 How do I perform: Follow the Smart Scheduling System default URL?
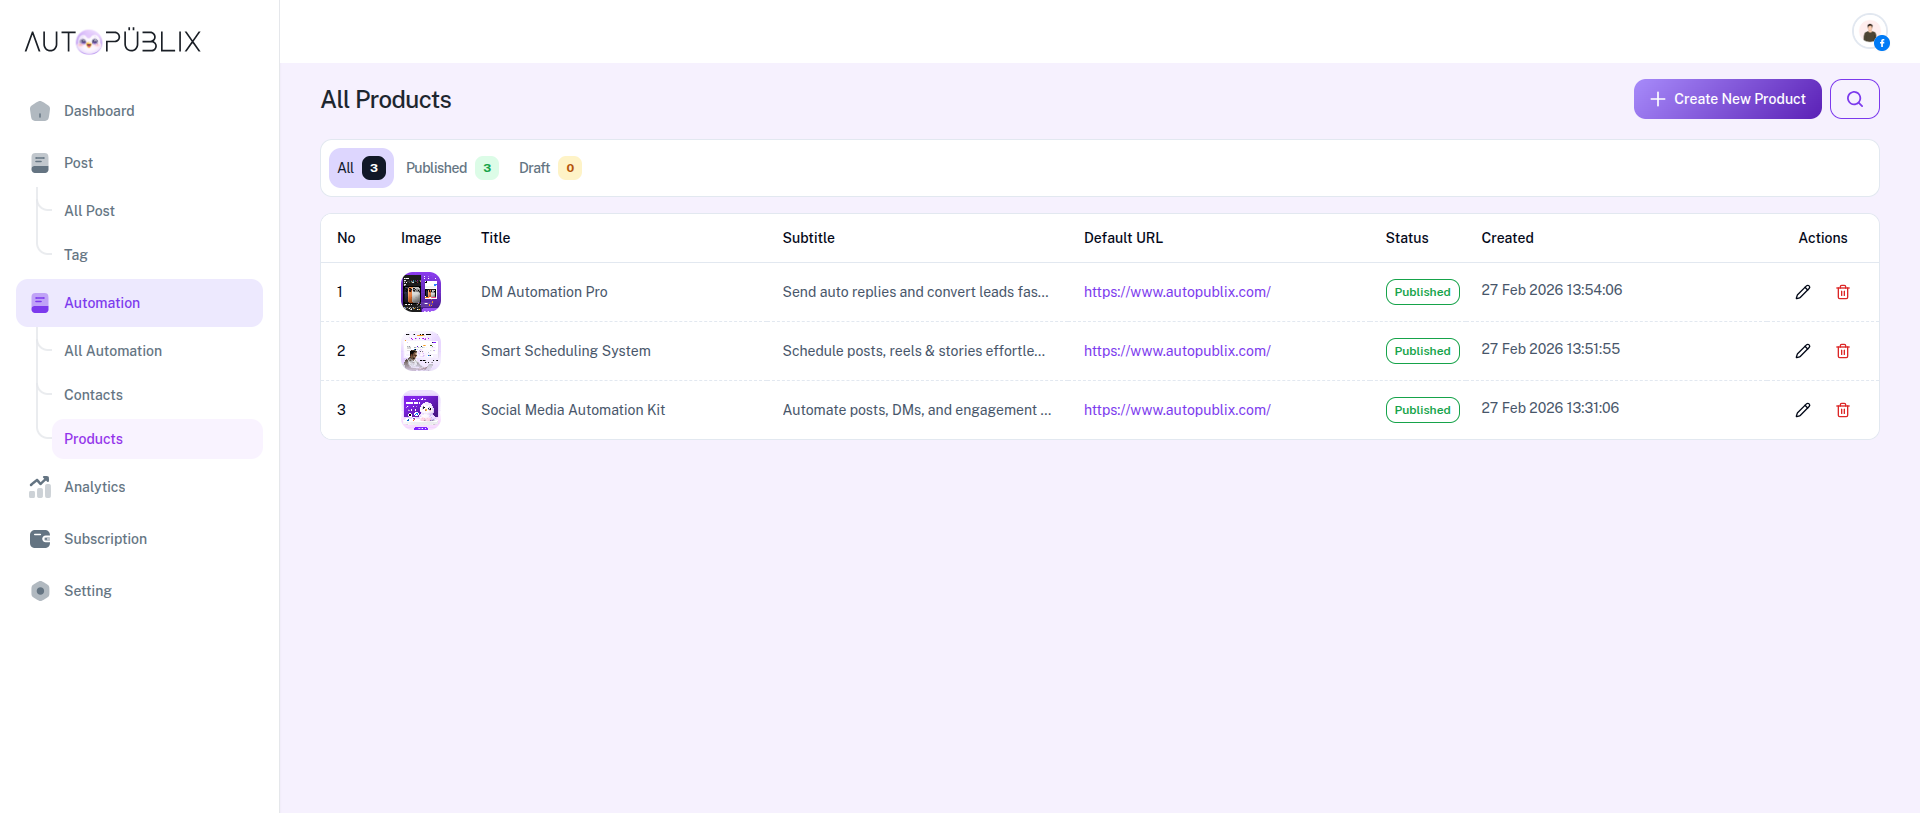point(1177,351)
